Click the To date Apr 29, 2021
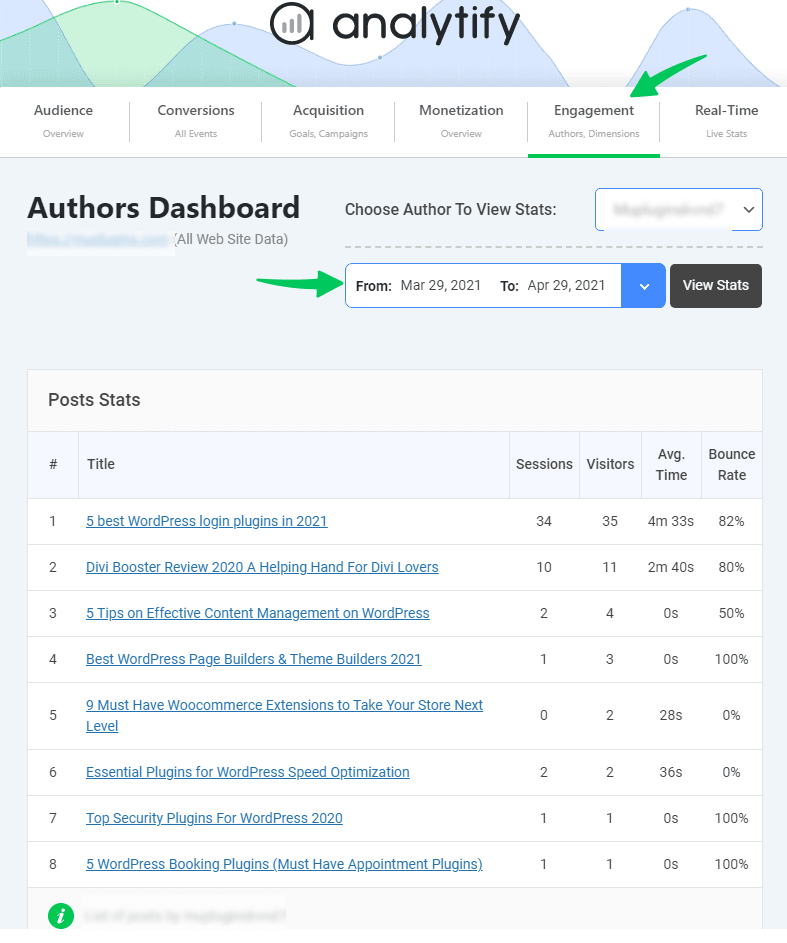 566,285
